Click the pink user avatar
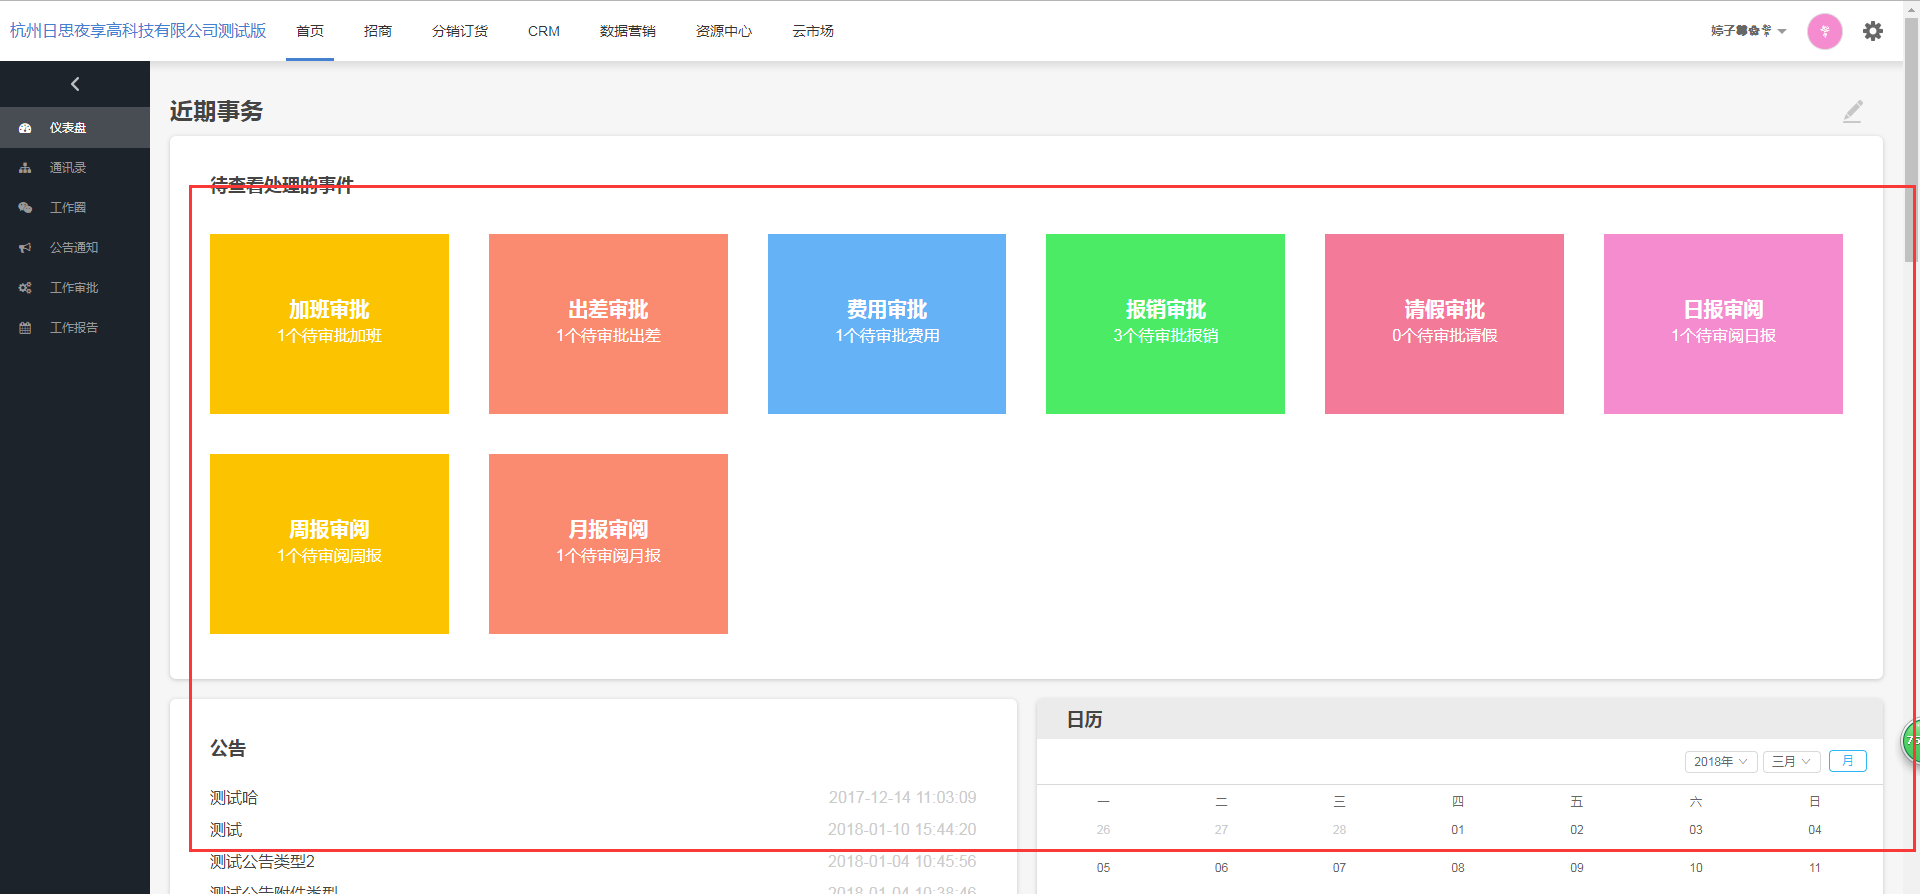Image resolution: width=1920 pixels, height=894 pixels. pyautogui.click(x=1824, y=31)
